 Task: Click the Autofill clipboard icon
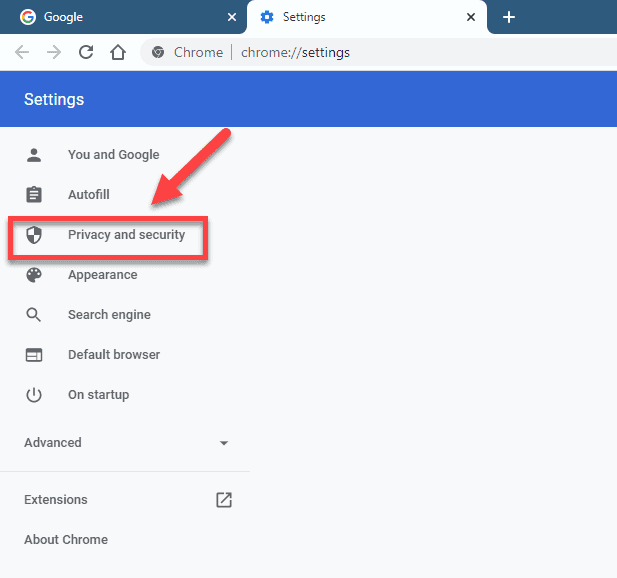click(x=34, y=195)
